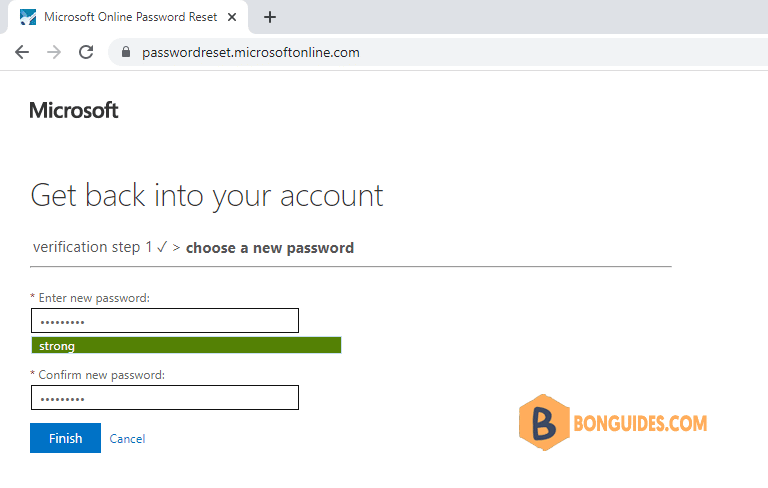Click the Cancel link
This screenshot has height=488, width=768.
pyautogui.click(x=127, y=439)
